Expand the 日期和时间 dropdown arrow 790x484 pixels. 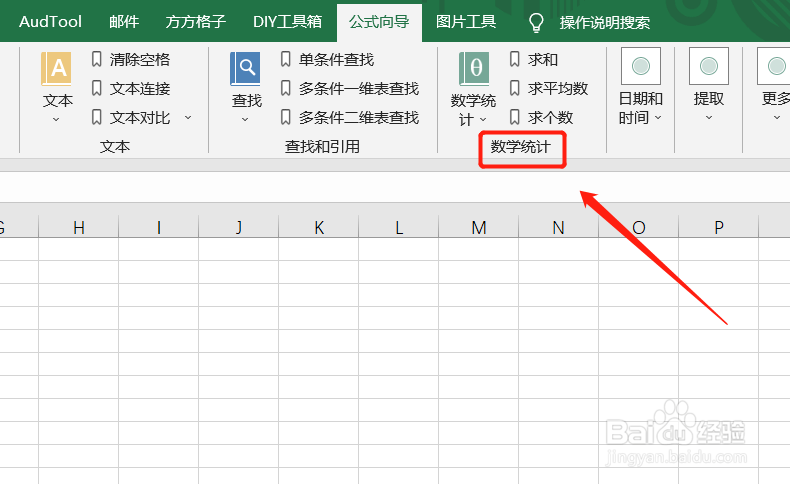click(x=658, y=117)
